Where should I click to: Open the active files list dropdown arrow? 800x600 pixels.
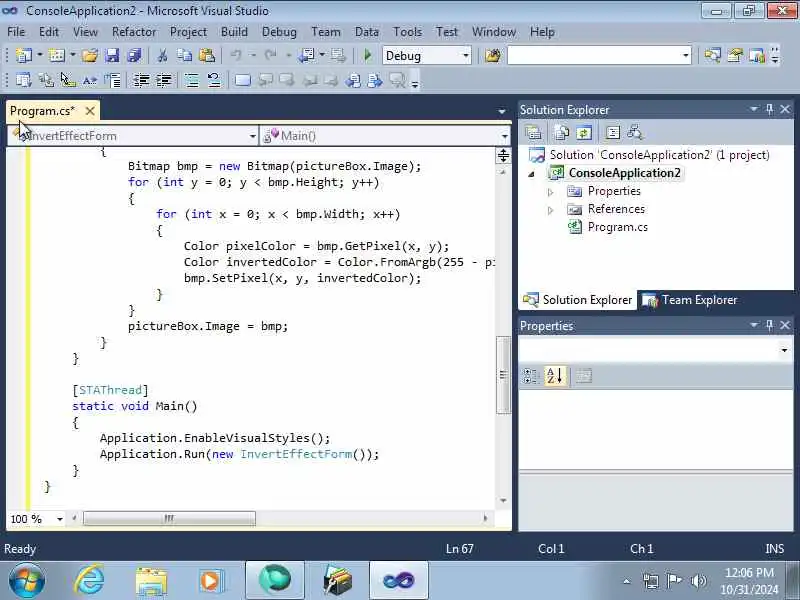502,111
